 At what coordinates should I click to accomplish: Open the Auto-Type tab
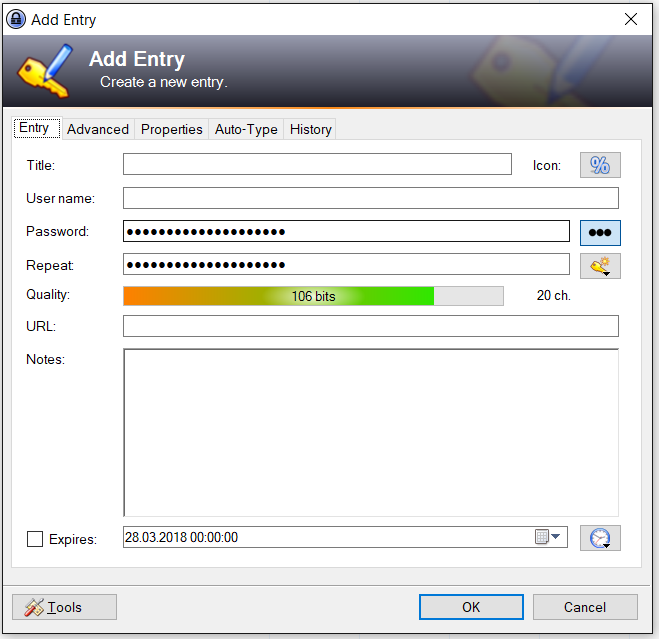click(x=246, y=129)
